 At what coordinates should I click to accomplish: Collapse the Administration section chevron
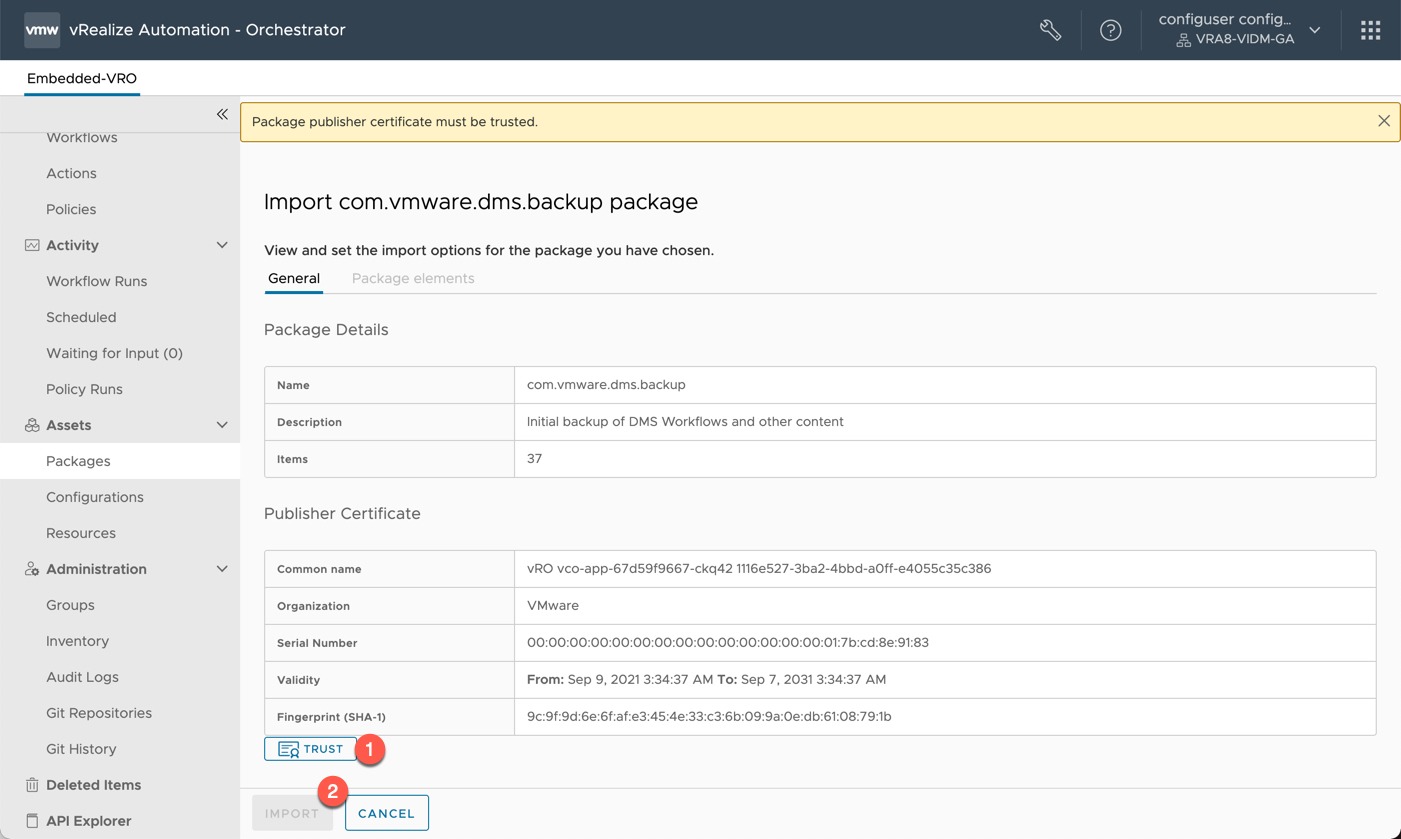click(x=222, y=569)
